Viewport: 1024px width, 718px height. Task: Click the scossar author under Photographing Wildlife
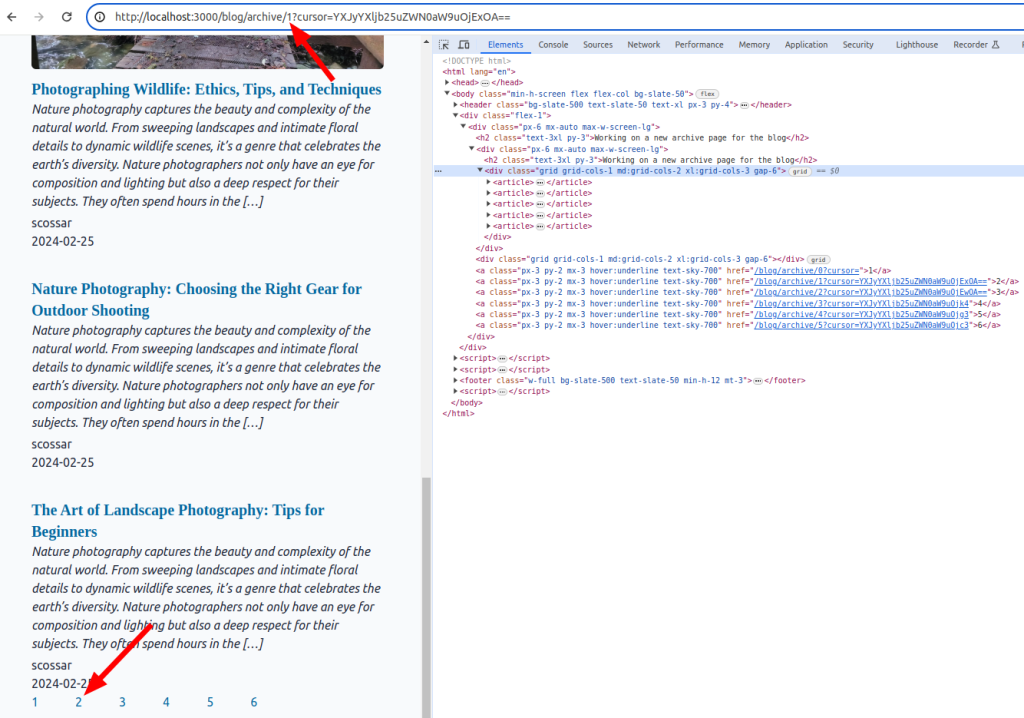click(x=52, y=223)
